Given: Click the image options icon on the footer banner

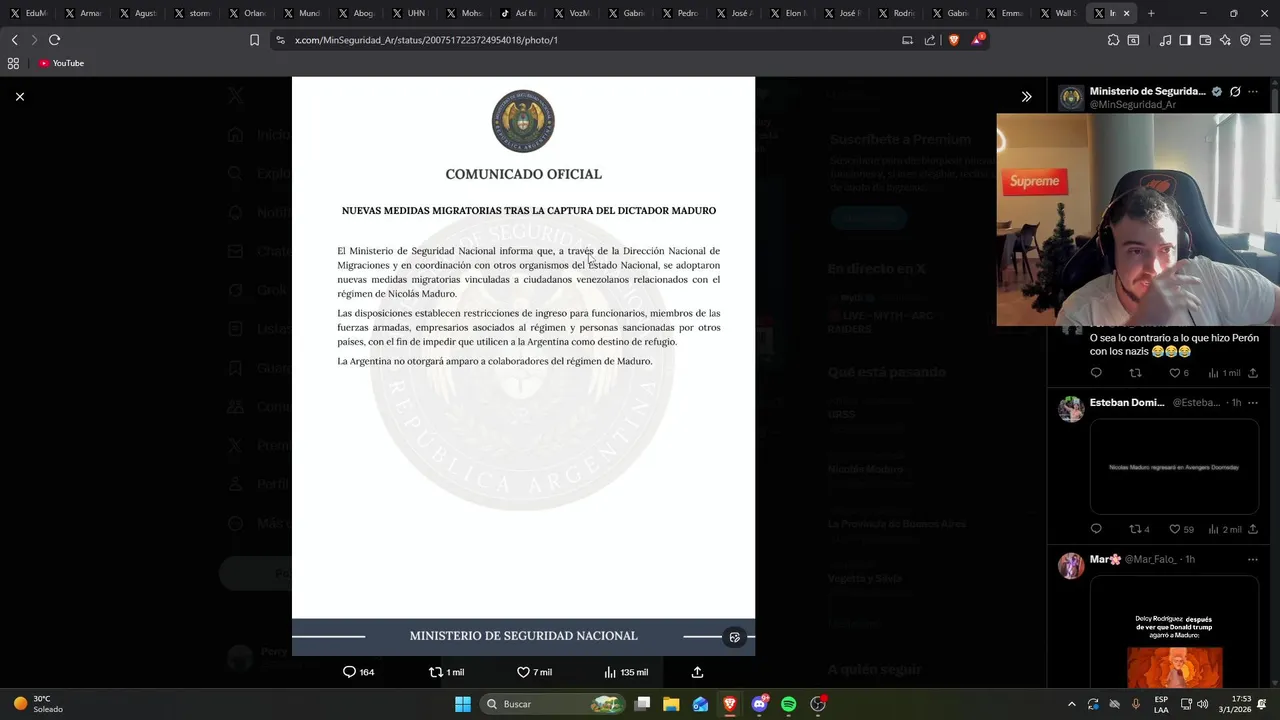Looking at the screenshot, I should pyautogui.click(x=734, y=637).
